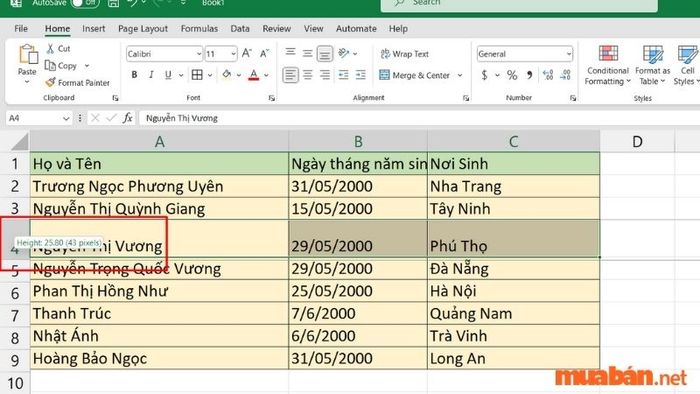Viewport: 700px width, 394px height.
Task: Toggle the AutoSave switch
Action: coord(84,3)
